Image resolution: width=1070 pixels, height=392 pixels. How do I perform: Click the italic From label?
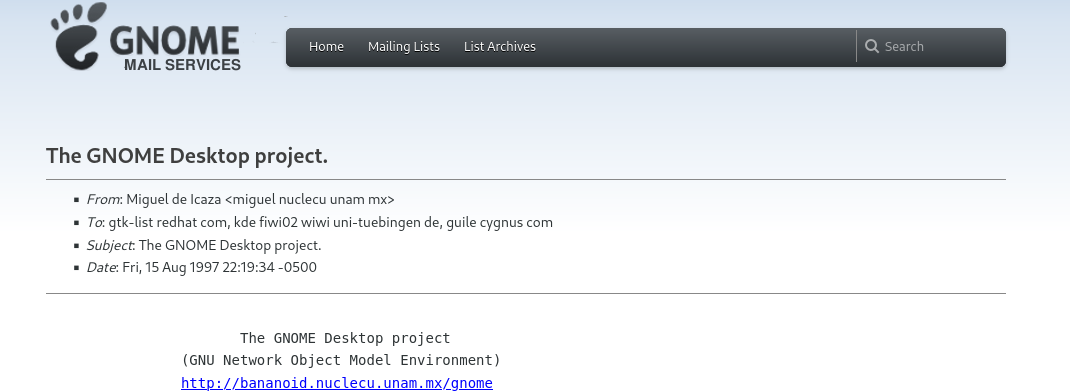point(103,199)
